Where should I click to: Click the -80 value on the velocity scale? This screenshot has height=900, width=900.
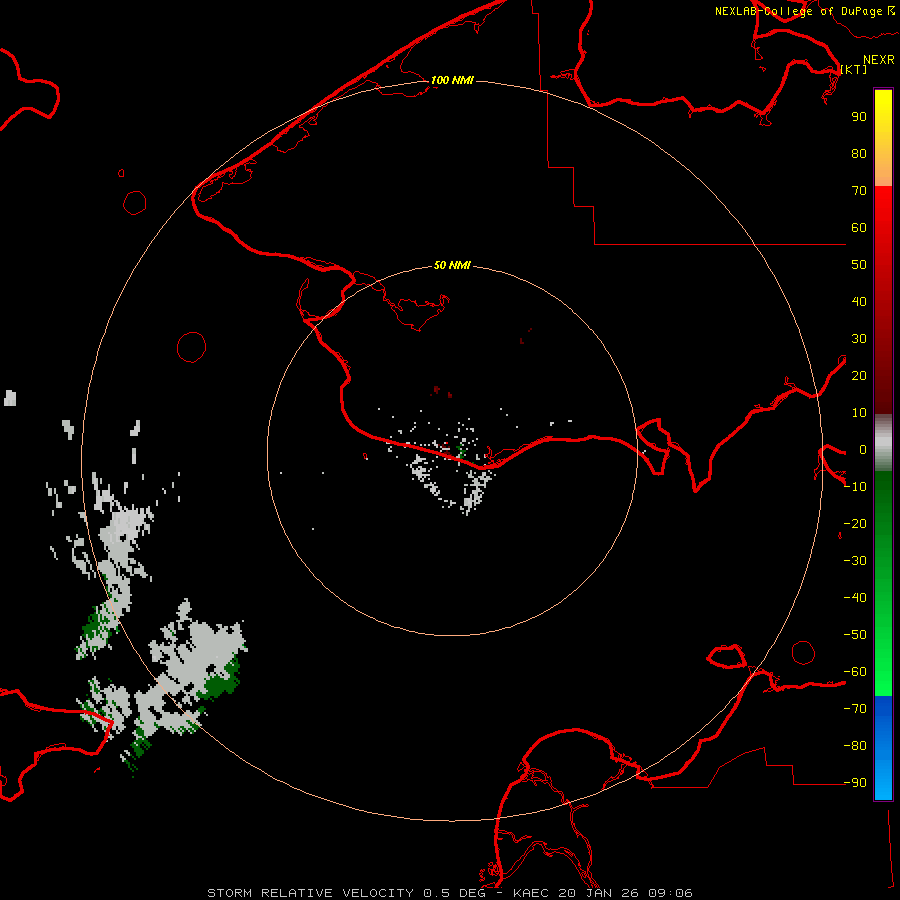pyautogui.click(x=855, y=746)
